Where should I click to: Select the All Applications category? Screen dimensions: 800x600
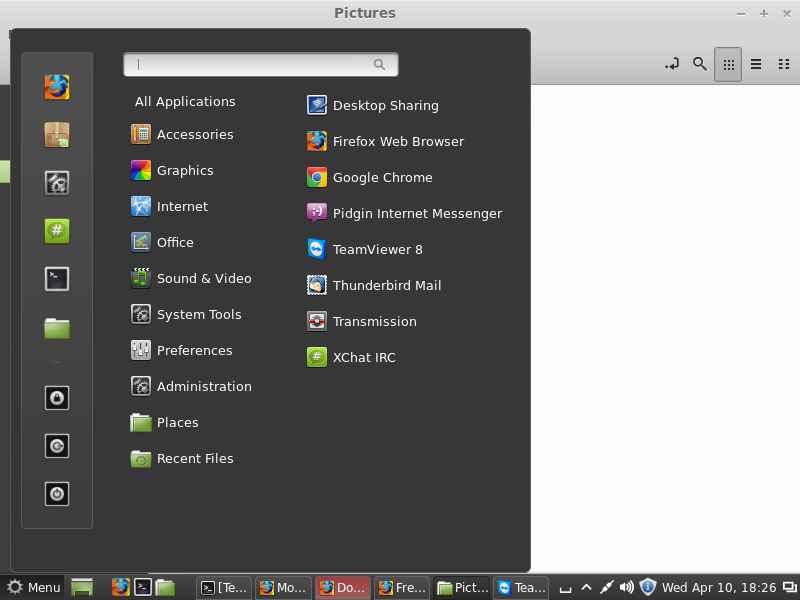pyautogui.click(x=185, y=102)
